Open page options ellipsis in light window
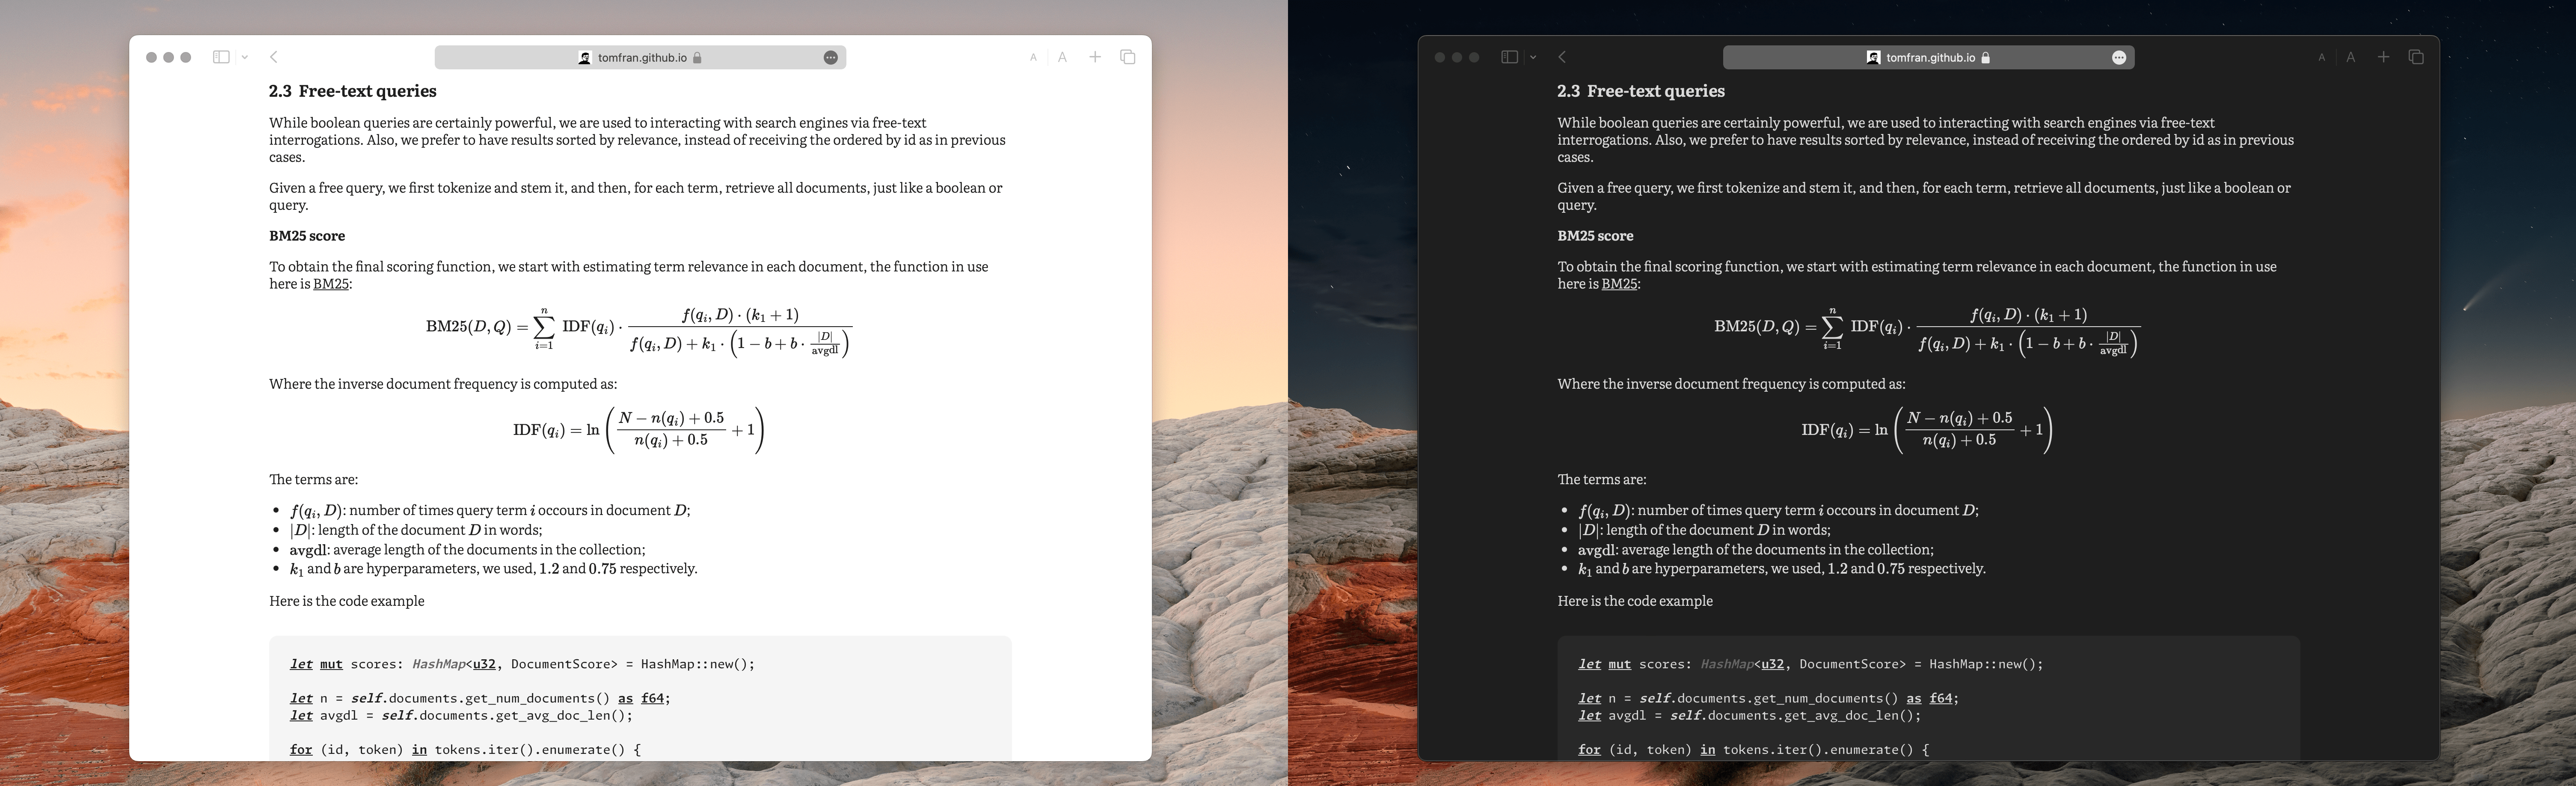The height and width of the screenshot is (786, 2576). coord(830,58)
